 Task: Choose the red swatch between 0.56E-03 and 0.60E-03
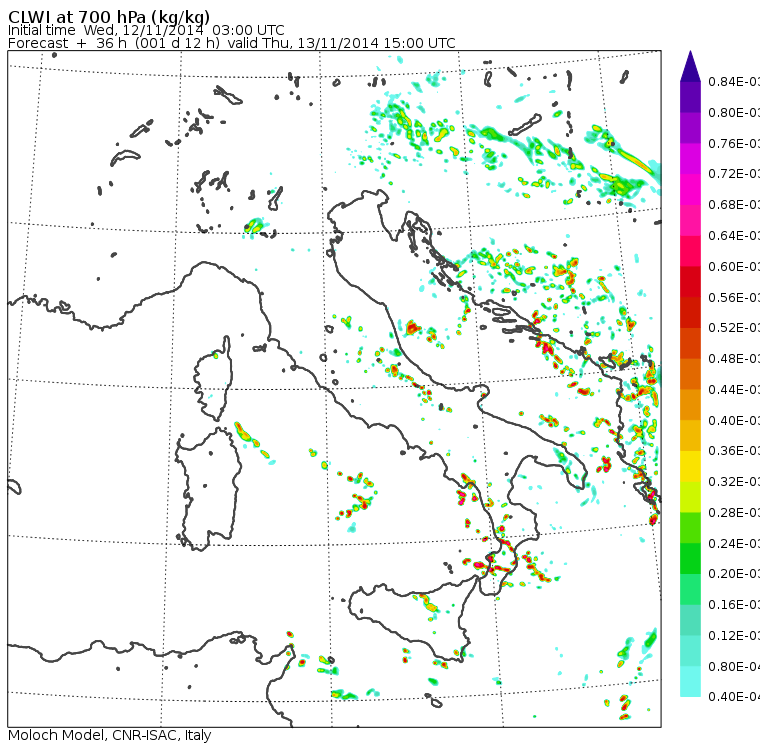point(690,282)
